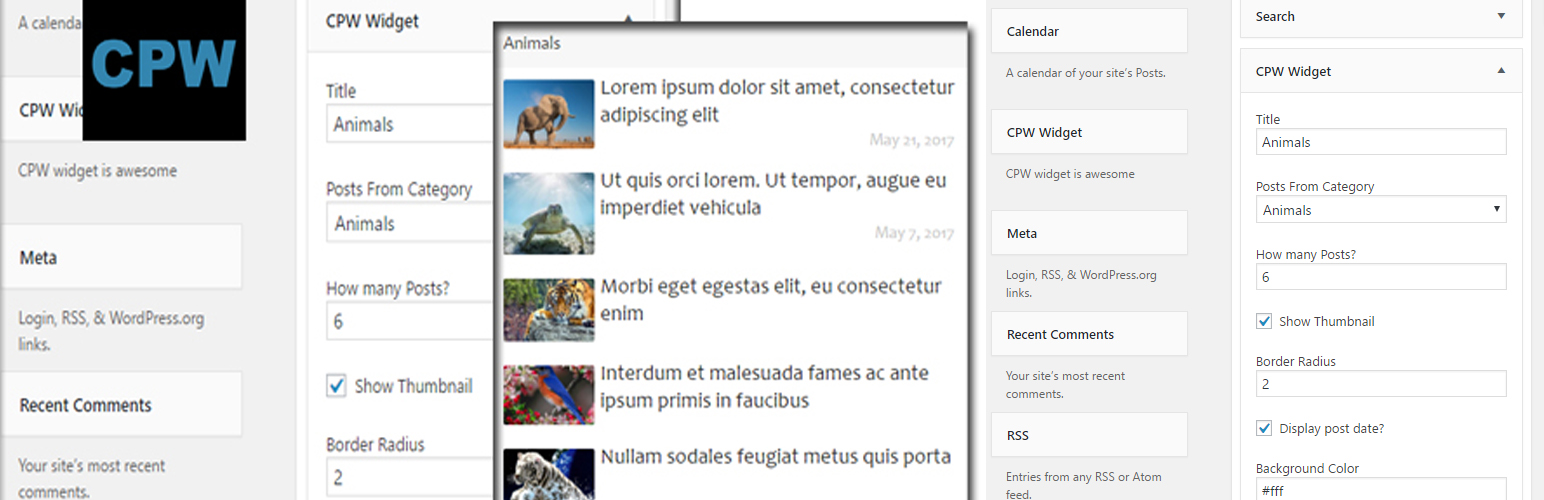Click the Border Radius label in the enlarged form
The image size is (1544, 500).
coord(375,444)
